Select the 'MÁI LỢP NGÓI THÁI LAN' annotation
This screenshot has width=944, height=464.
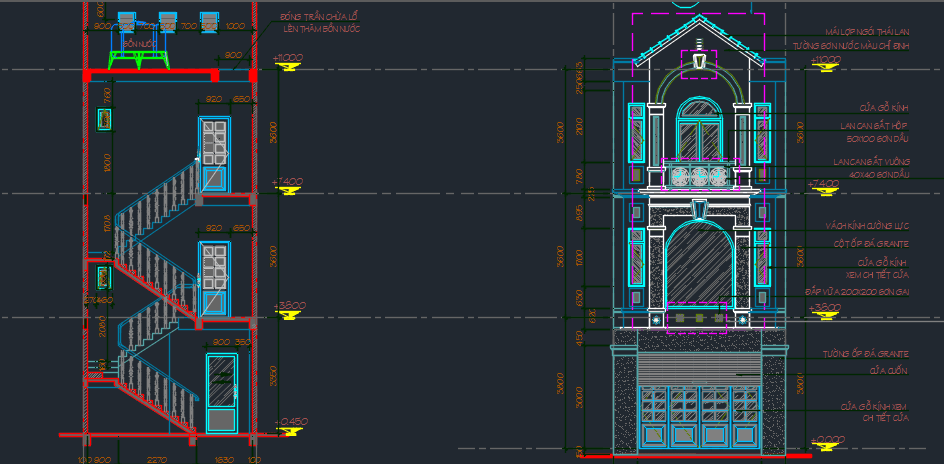point(866,32)
